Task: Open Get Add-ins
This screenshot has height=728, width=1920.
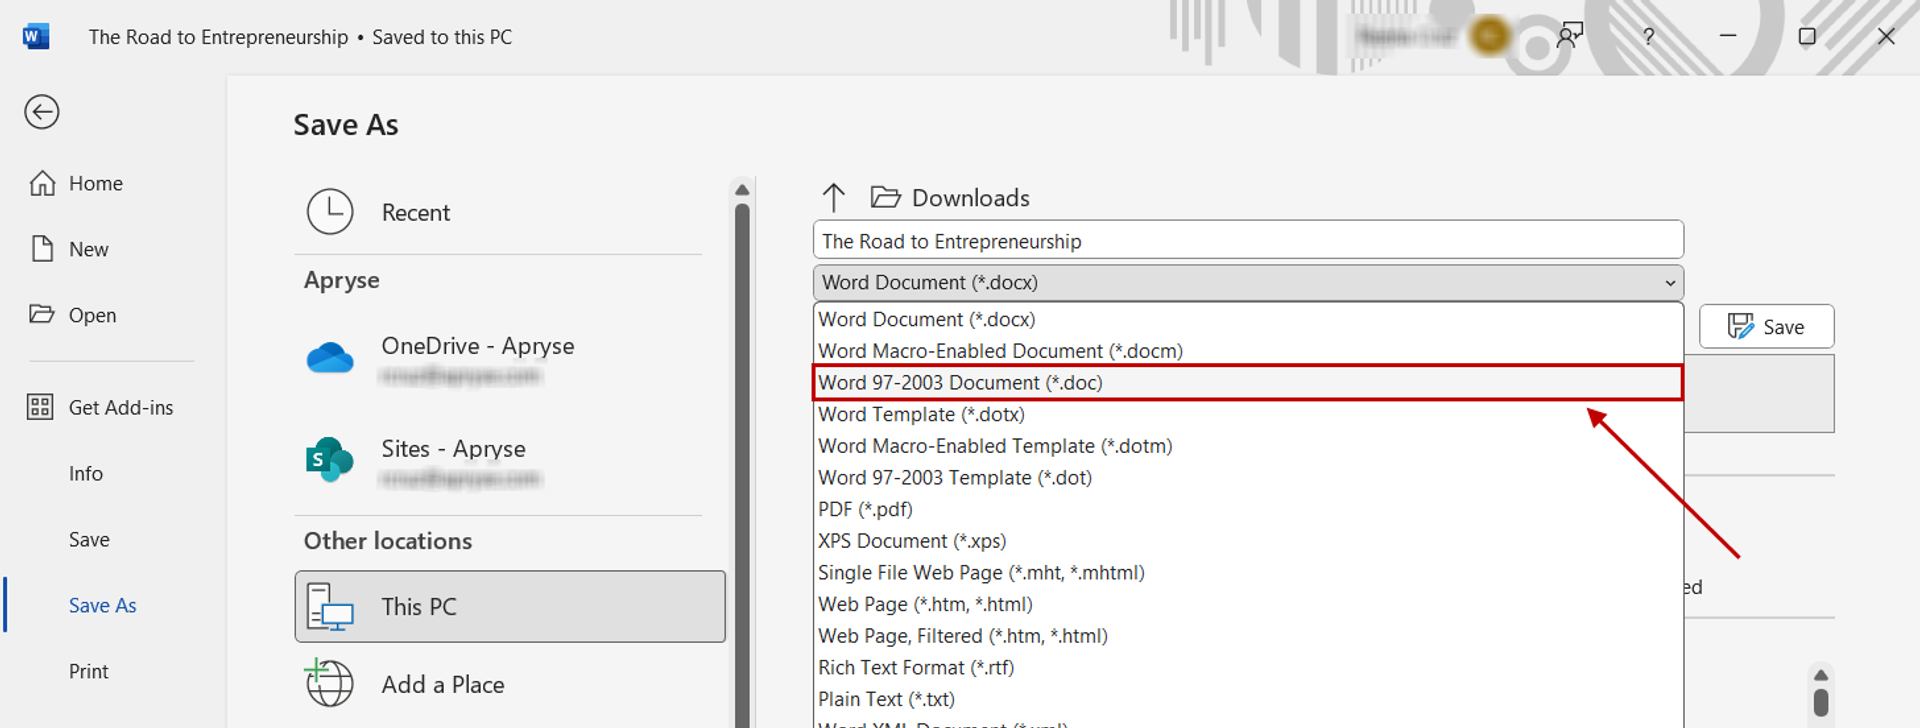Action: click(x=121, y=408)
